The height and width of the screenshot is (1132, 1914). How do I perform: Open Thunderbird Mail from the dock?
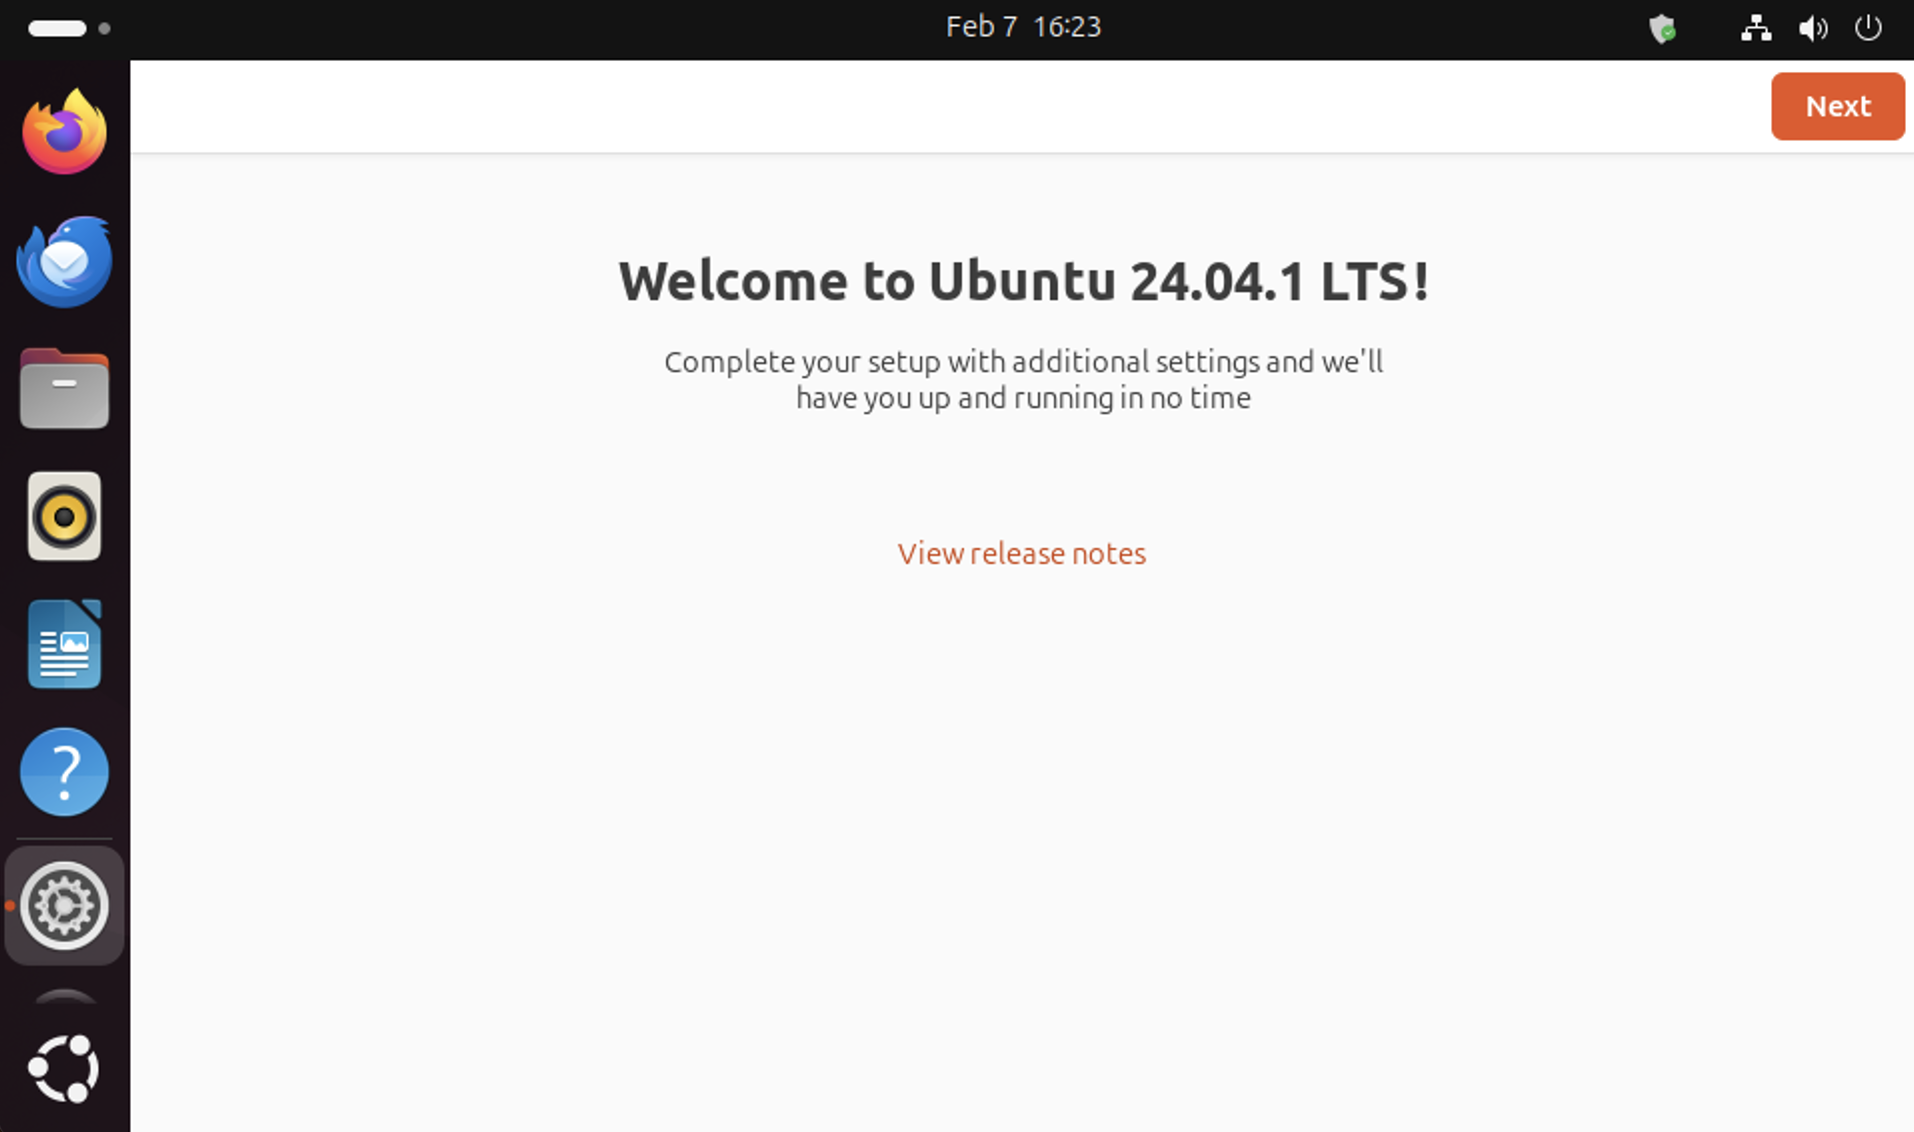tap(65, 260)
